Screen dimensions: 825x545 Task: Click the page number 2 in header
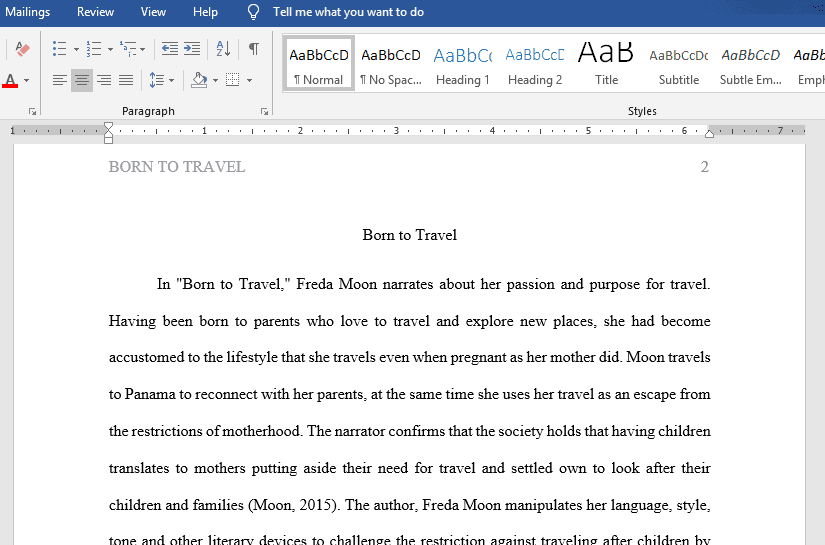(x=705, y=167)
